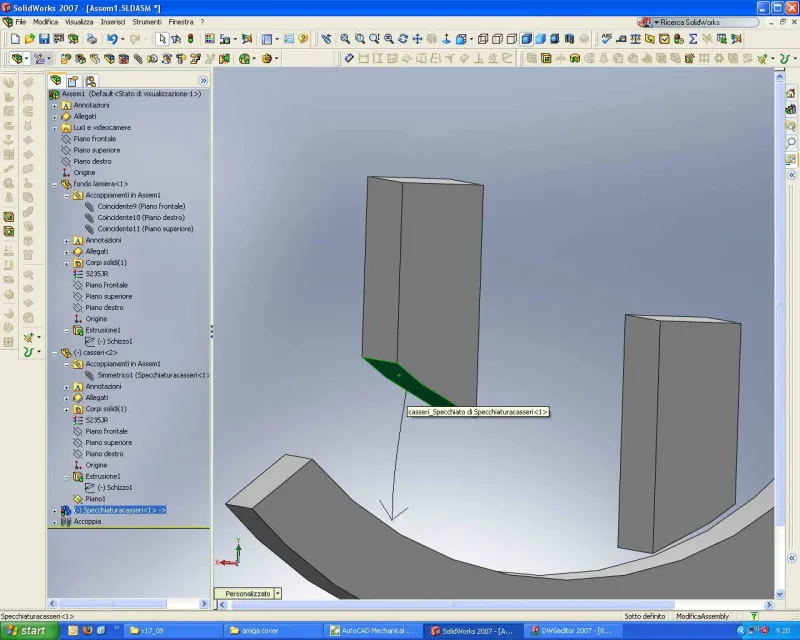Click the Mate paperclip icon

(x=138, y=59)
